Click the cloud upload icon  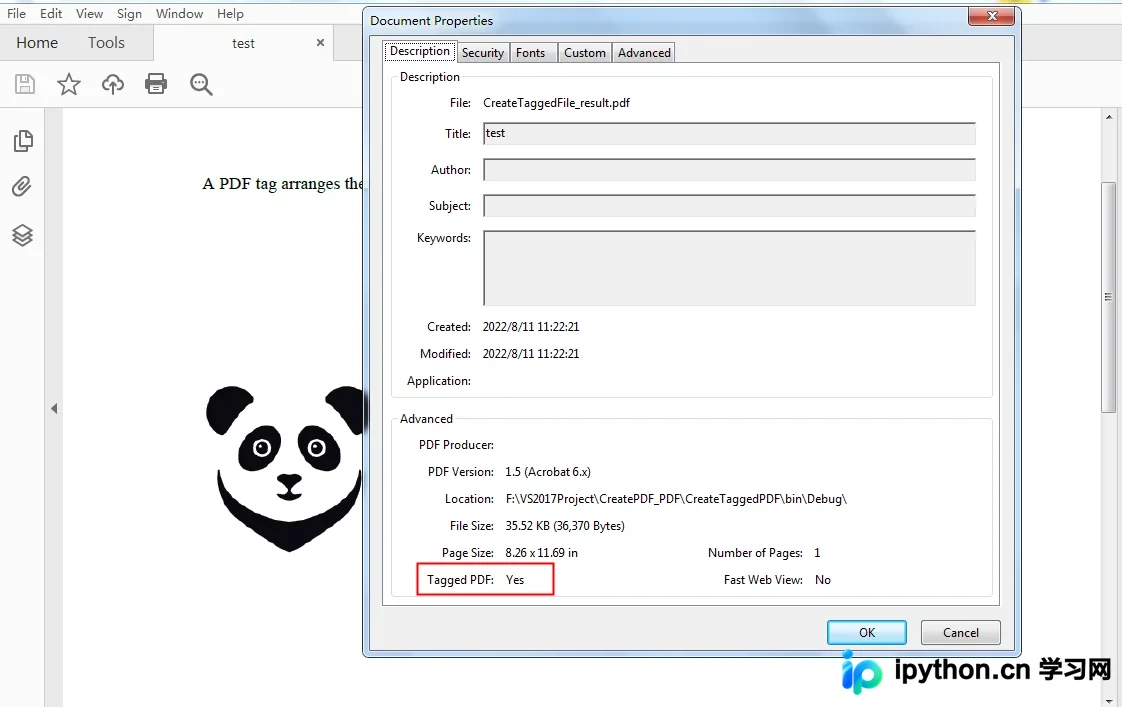coord(112,84)
